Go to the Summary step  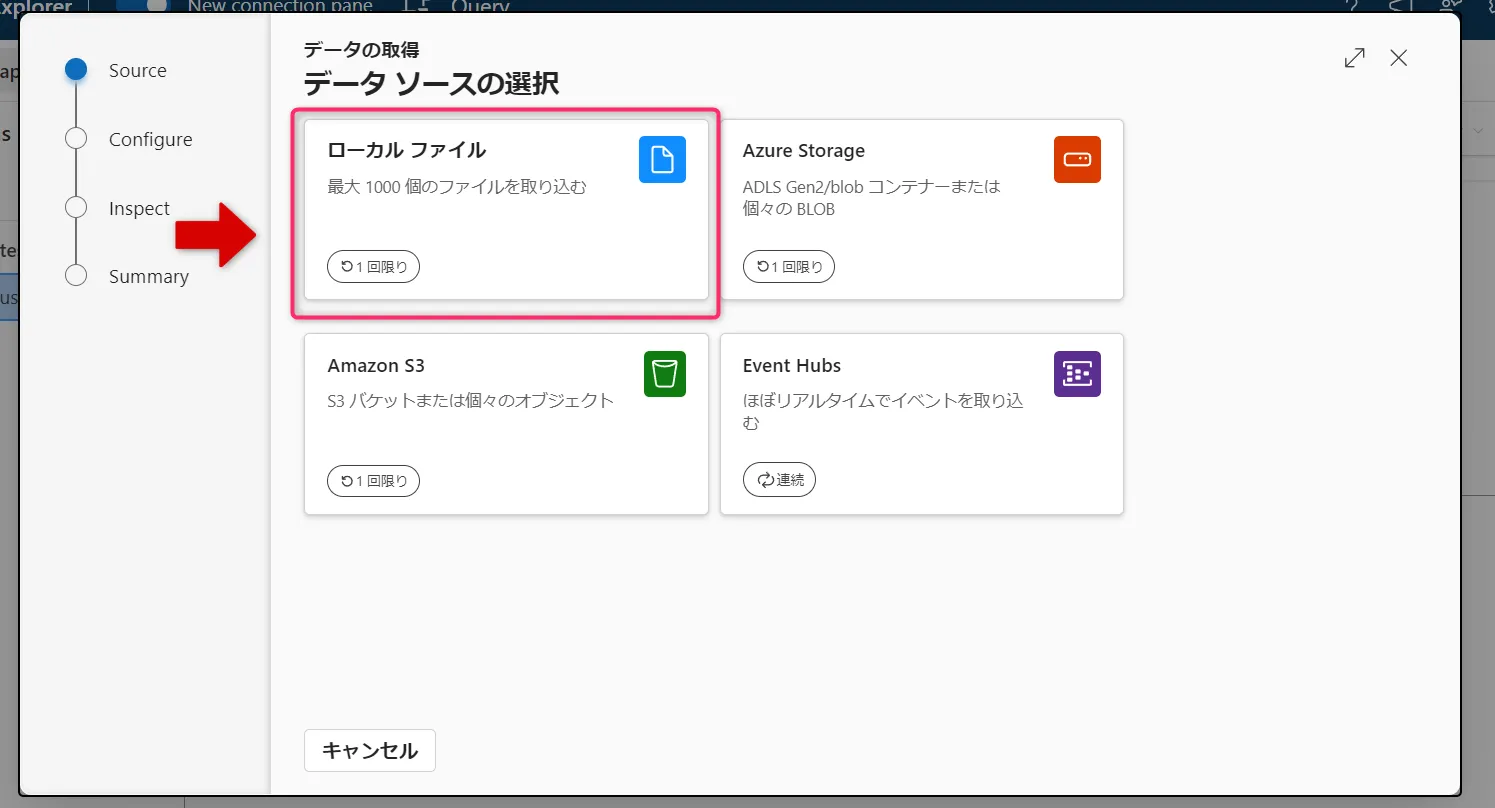[x=149, y=276]
